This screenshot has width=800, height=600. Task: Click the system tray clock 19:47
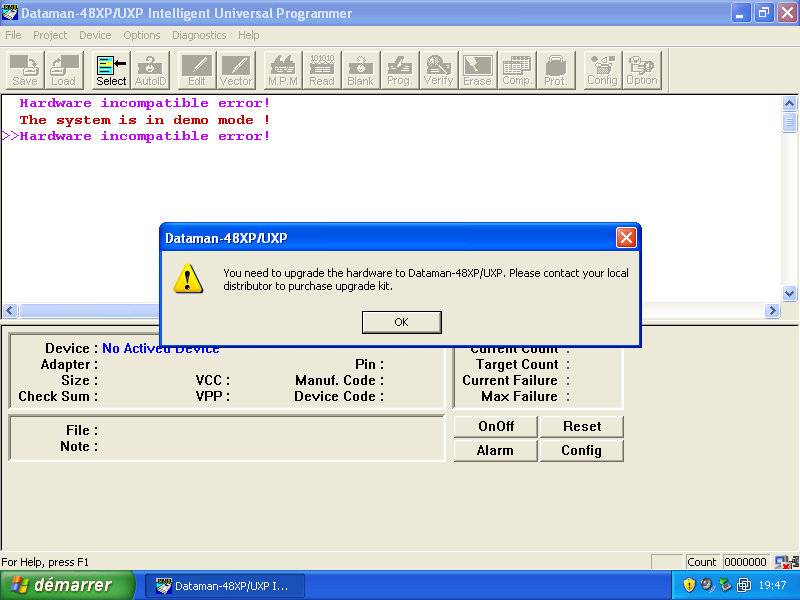point(772,585)
